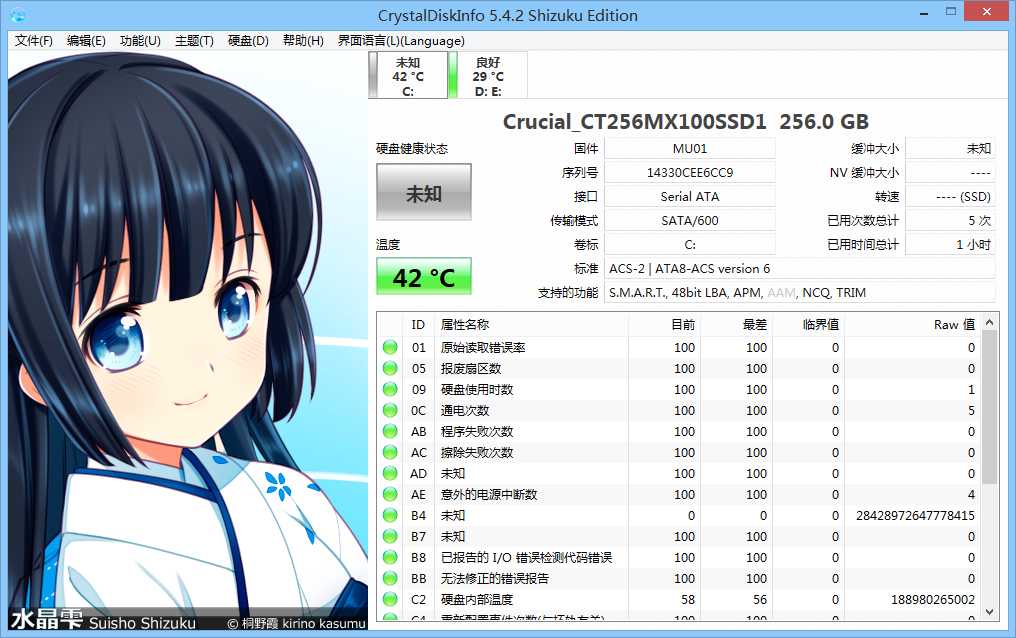Click the Raw 值 column header
This screenshot has height=638, width=1016.
click(913, 325)
